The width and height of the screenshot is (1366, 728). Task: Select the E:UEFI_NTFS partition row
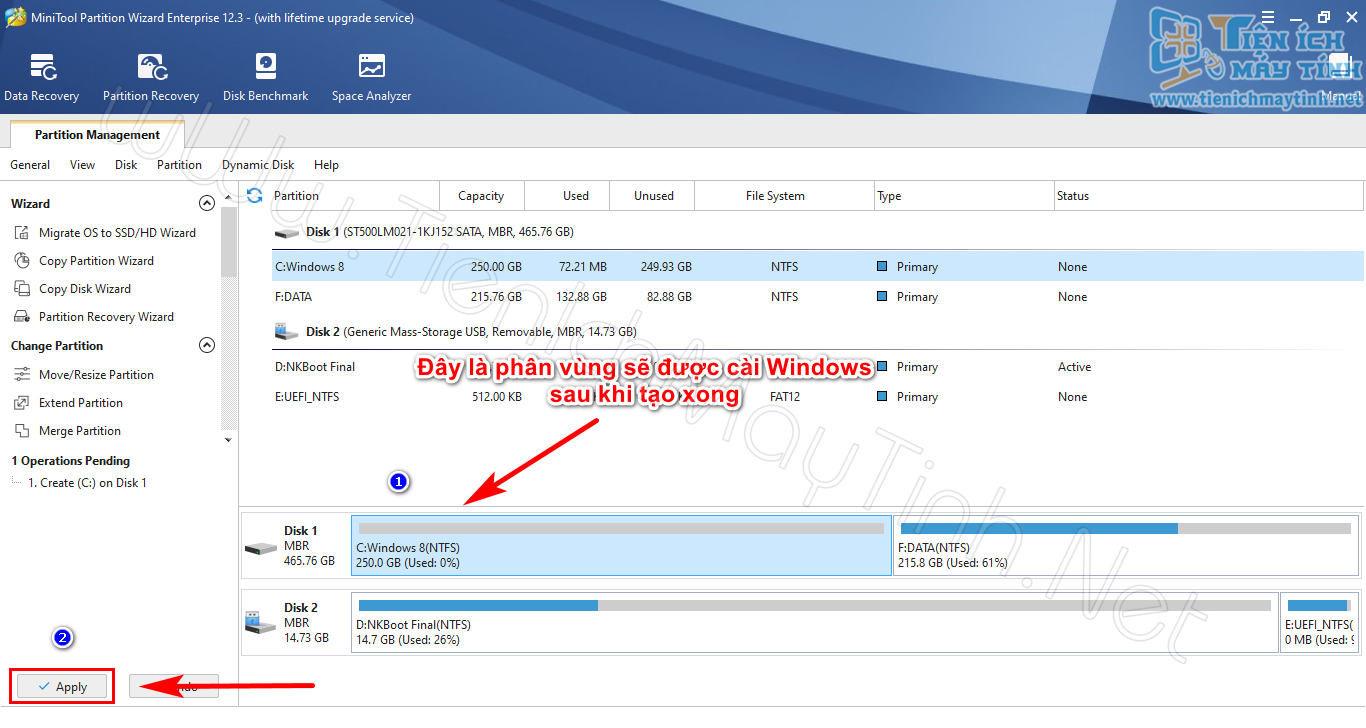tap(817, 397)
